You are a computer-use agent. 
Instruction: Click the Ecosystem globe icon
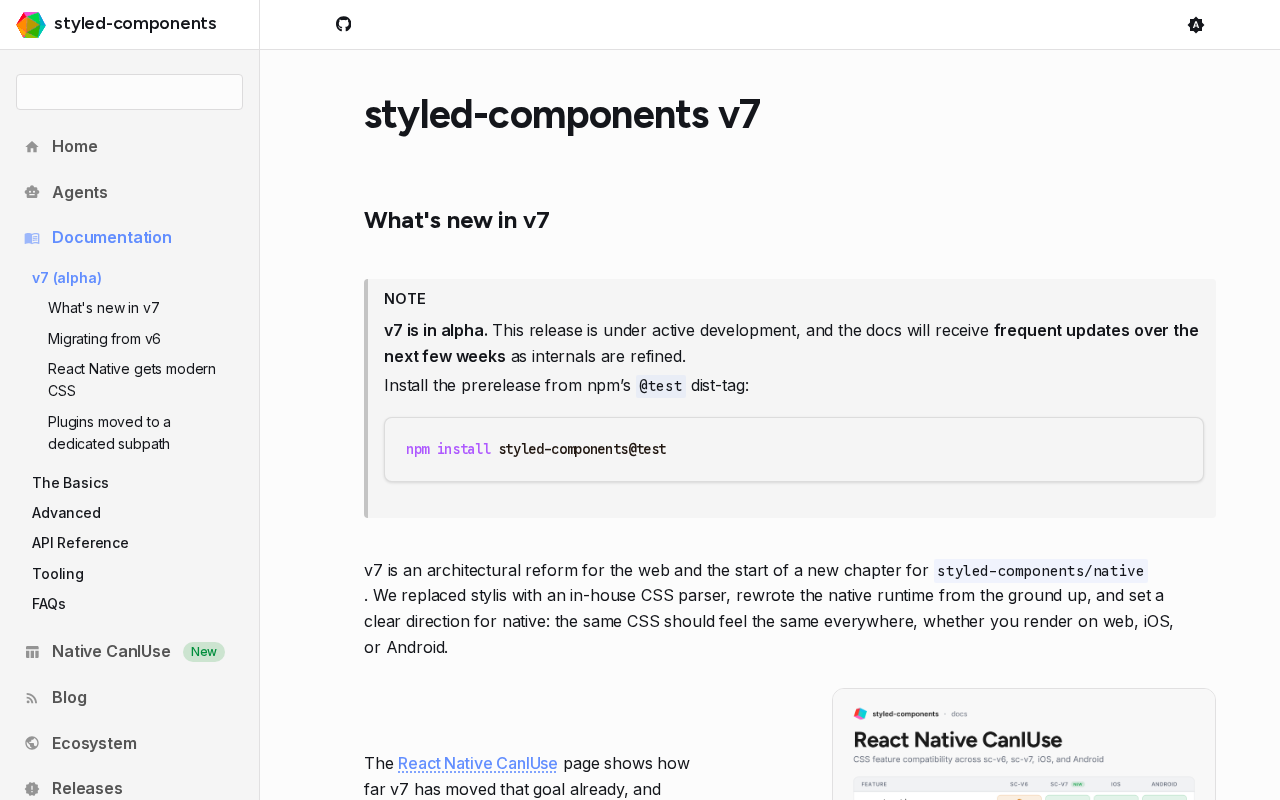32,743
